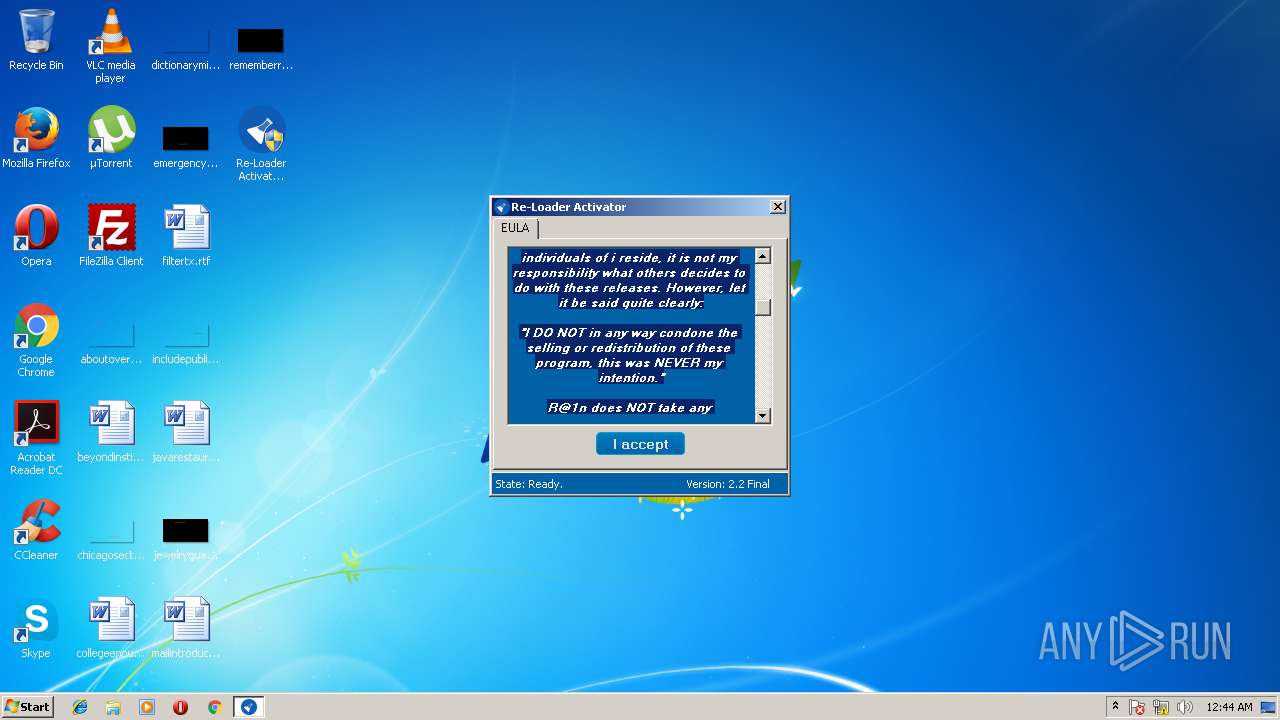
Task: Click the Show desktop button
Action: pyautogui.click(x=1269, y=707)
